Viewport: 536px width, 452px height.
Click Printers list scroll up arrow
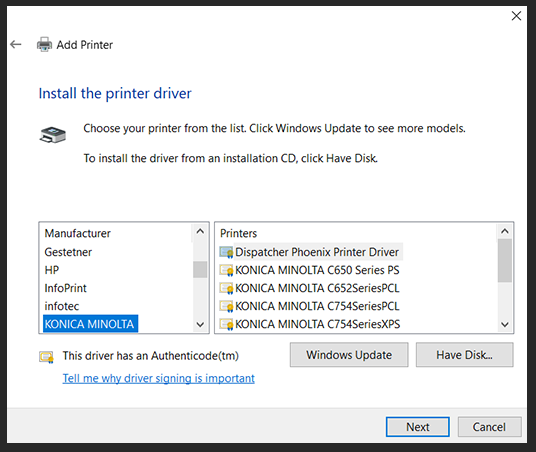click(505, 231)
